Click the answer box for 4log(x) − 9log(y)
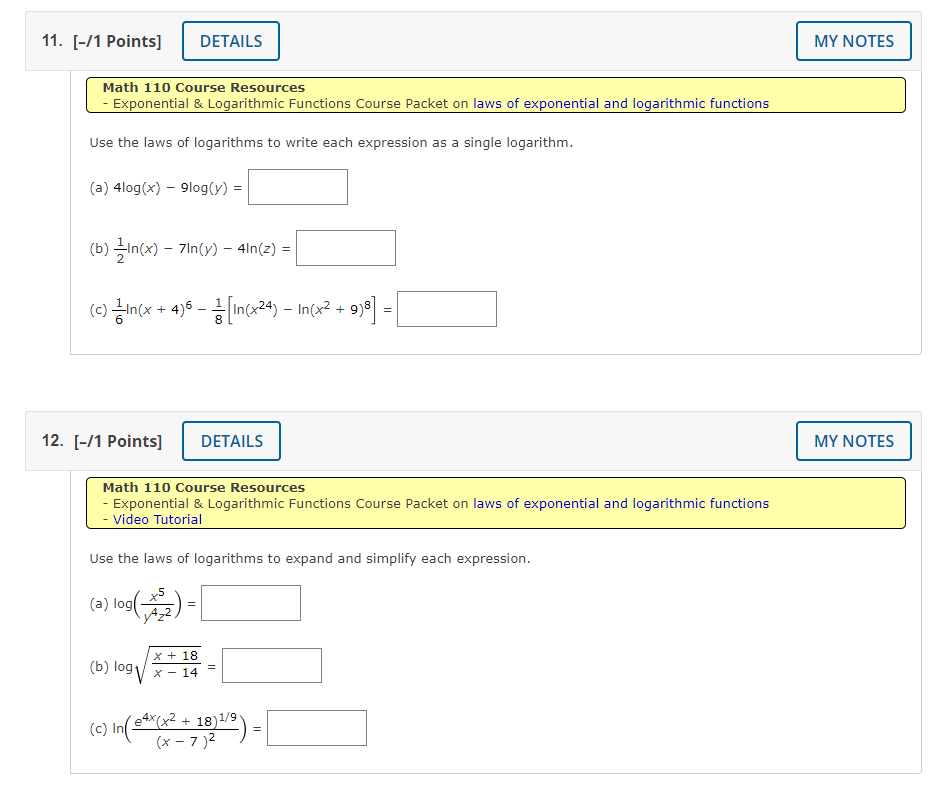The height and width of the screenshot is (794, 937). [x=297, y=187]
